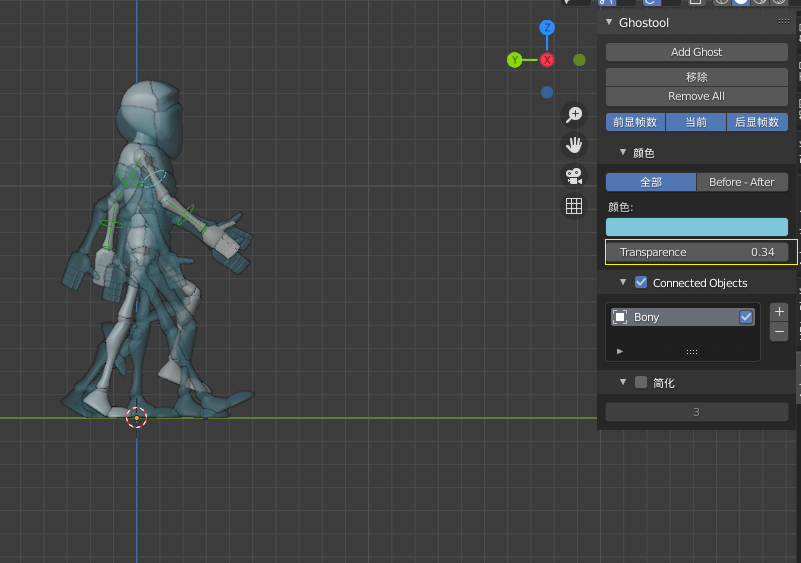Click the green Y axis gizmo ball
The height and width of the screenshot is (563, 801).
point(514,60)
